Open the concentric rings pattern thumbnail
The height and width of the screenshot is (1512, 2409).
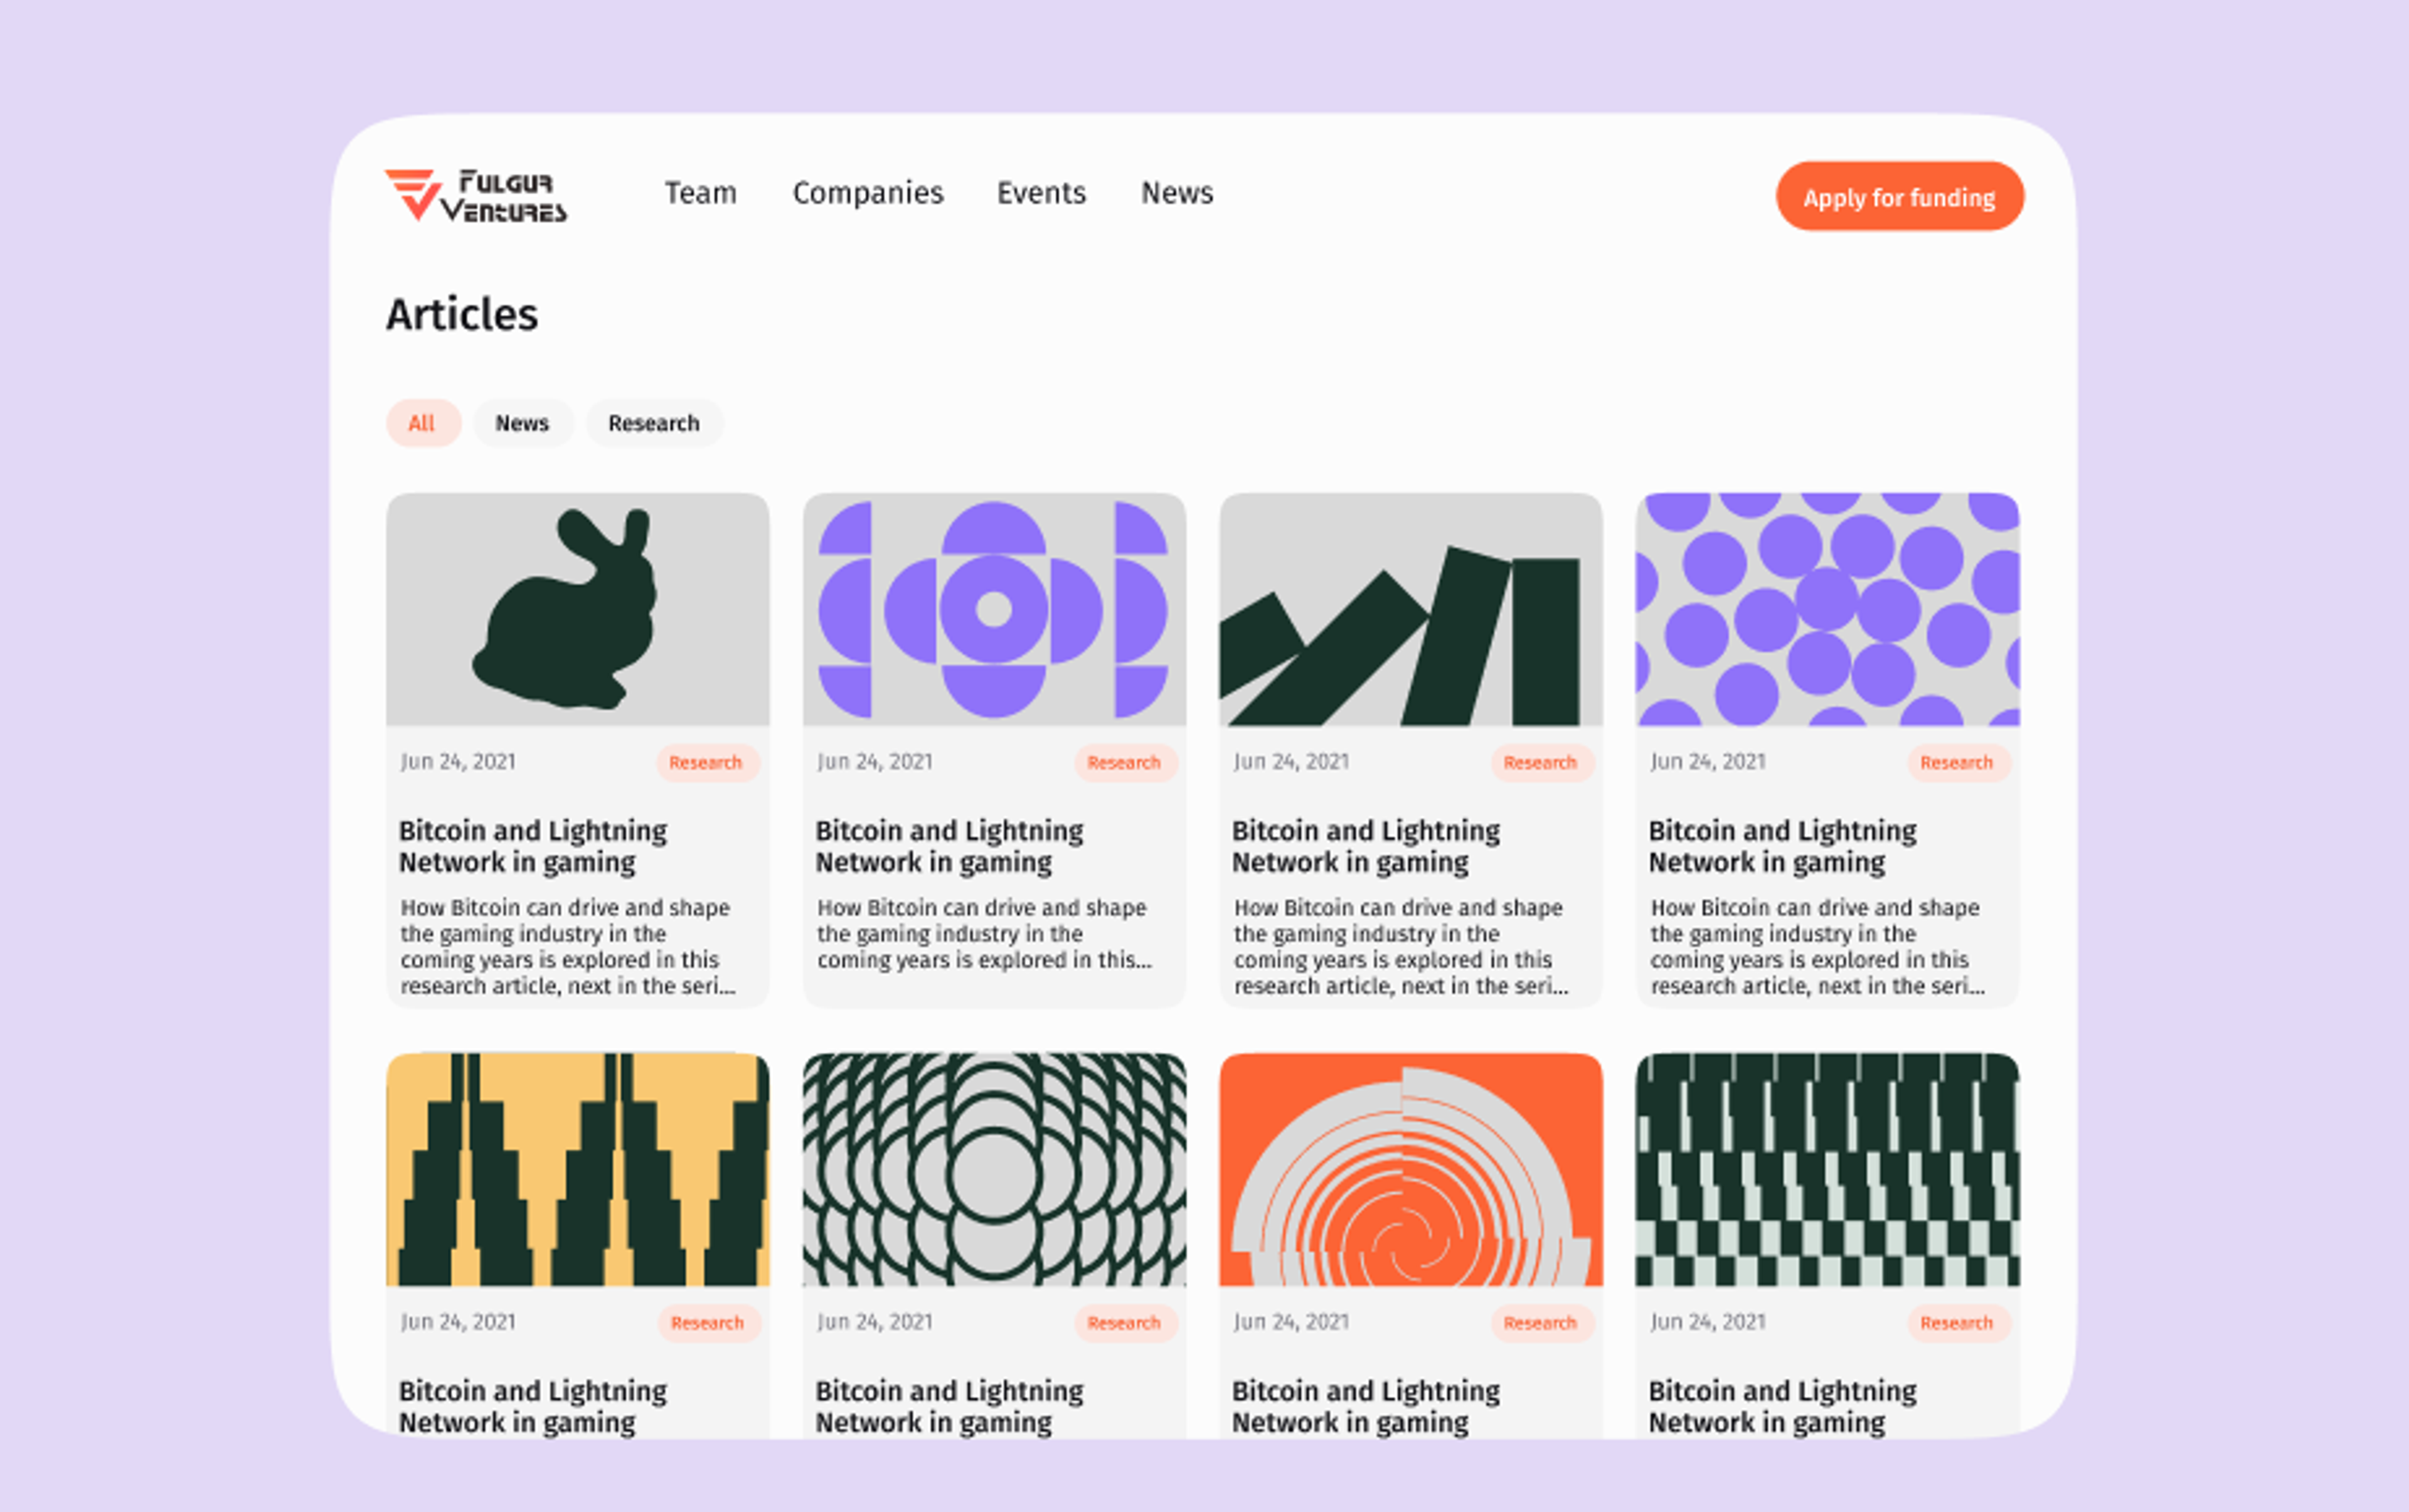(994, 1169)
